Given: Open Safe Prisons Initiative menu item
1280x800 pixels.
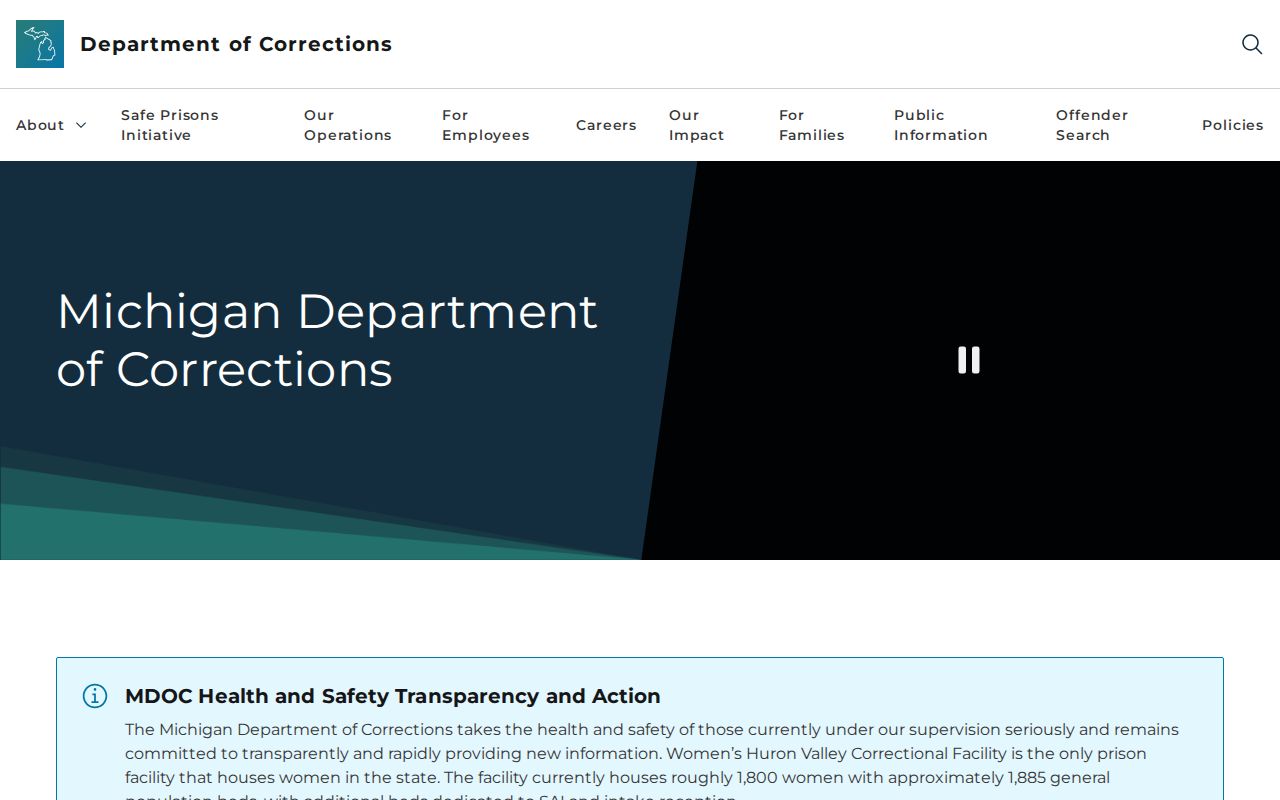Looking at the screenshot, I should click(x=170, y=125).
